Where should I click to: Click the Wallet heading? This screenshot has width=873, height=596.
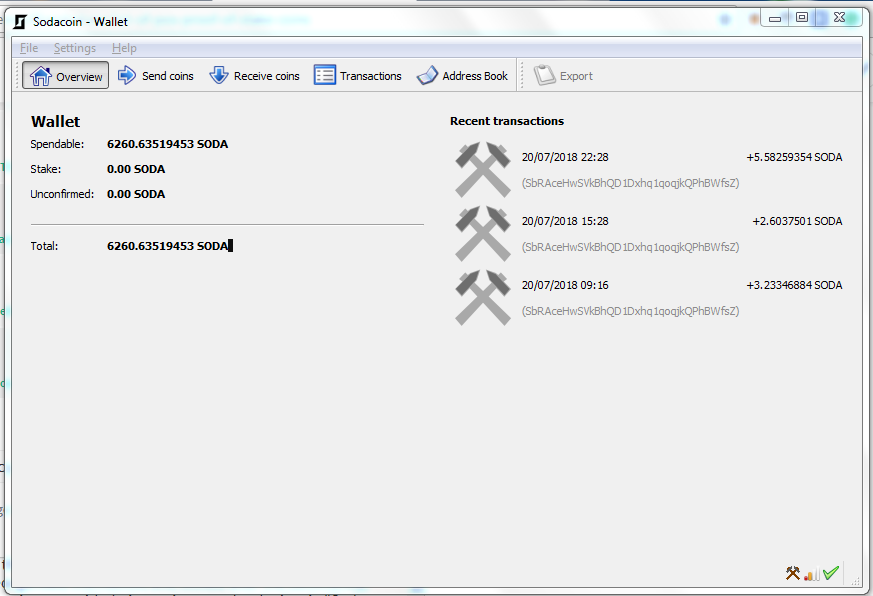[56, 121]
